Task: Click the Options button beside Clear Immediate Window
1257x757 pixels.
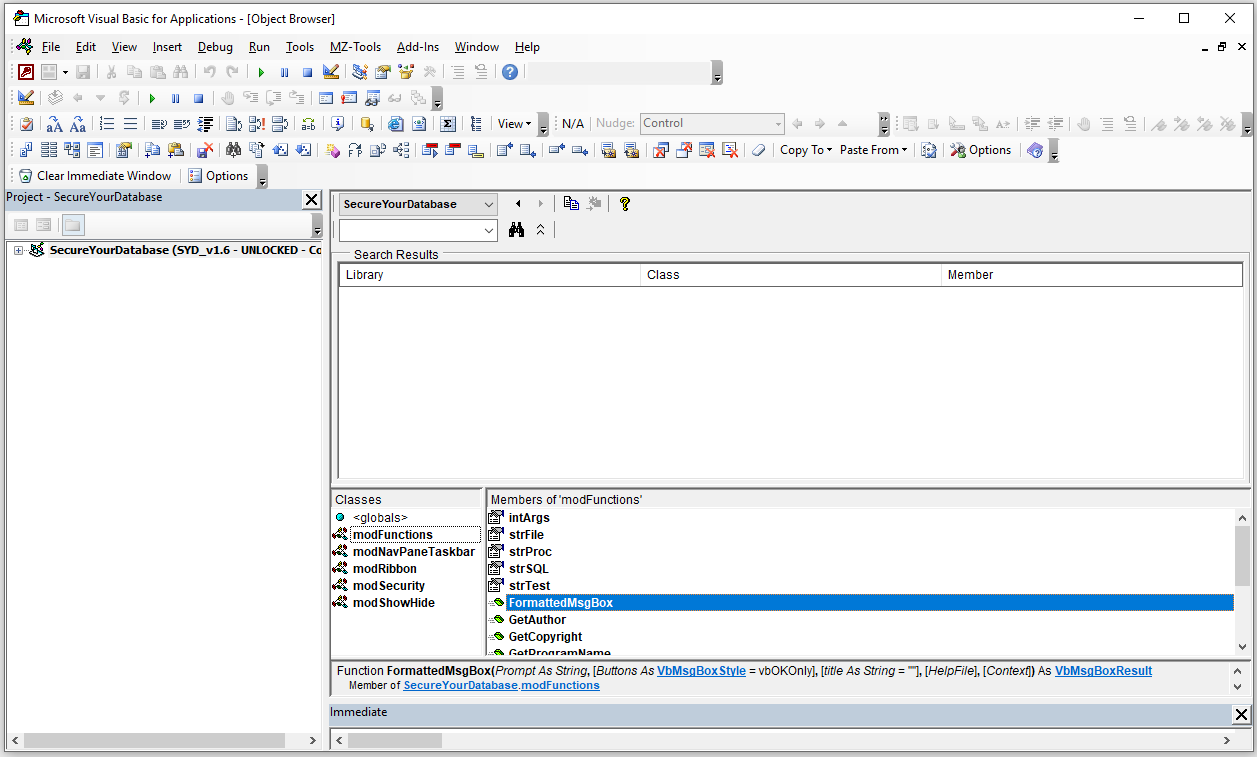Action: [x=218, y=176]
